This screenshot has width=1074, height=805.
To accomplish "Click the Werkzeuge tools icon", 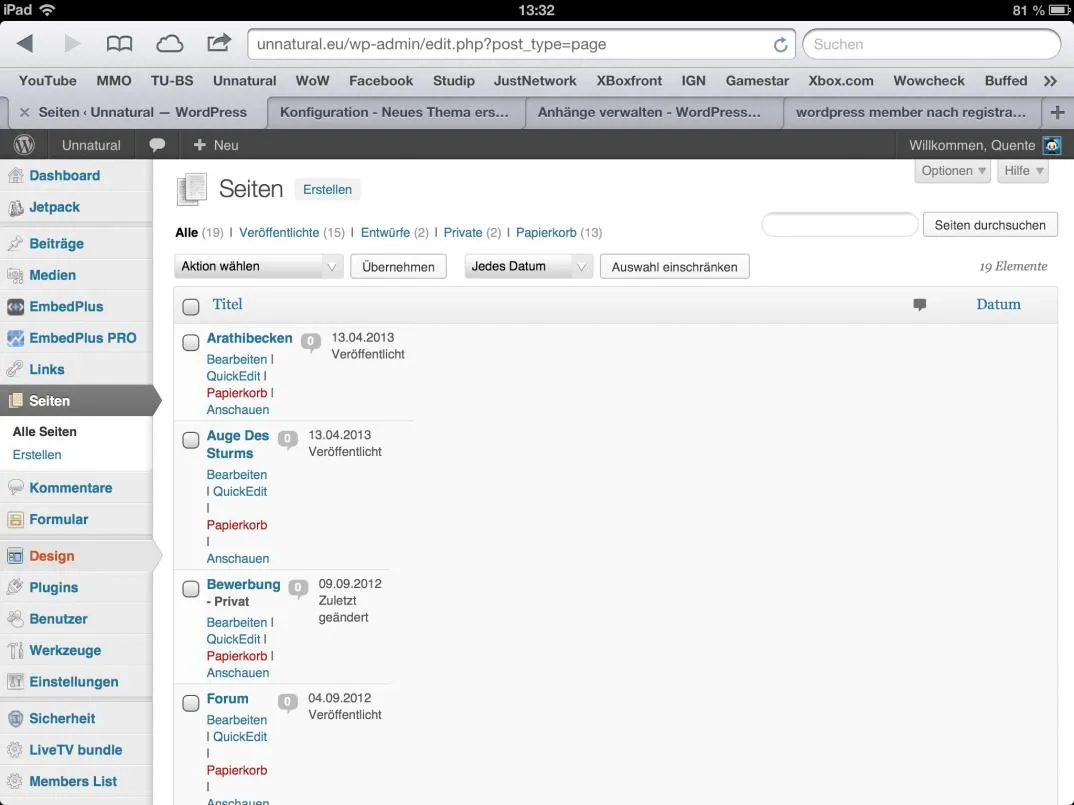I will tap(15, 650).
